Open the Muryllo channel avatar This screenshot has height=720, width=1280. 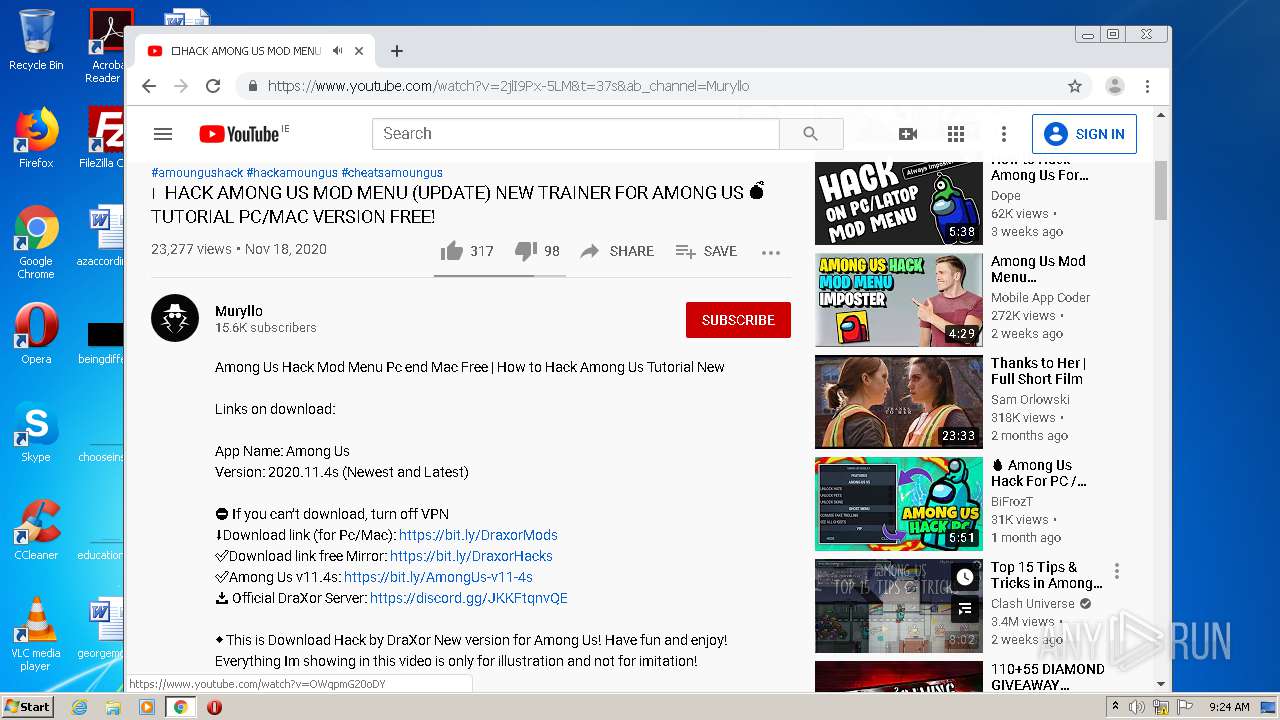tap(175, 319)
